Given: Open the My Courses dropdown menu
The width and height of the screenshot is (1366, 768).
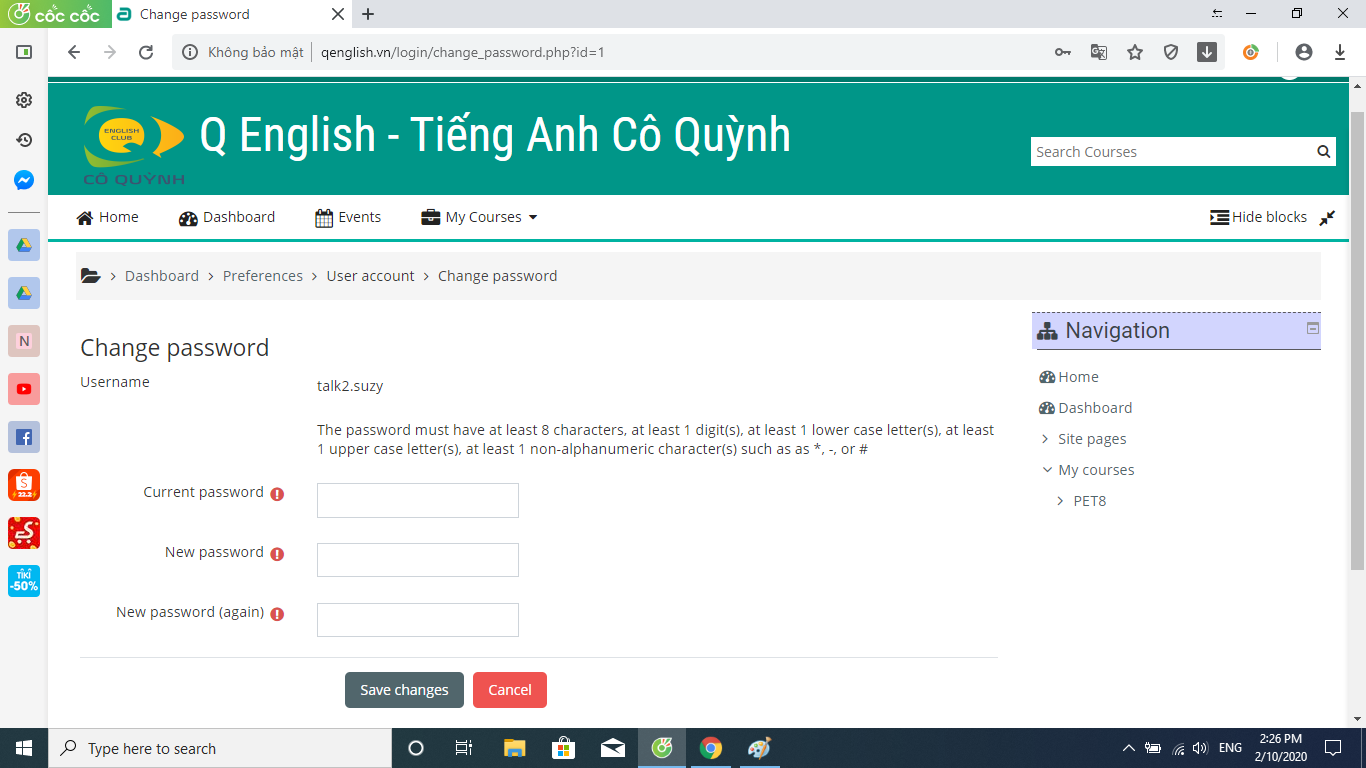Looking at the screenshot, I should pyautogui.click(x=480, y=217).
